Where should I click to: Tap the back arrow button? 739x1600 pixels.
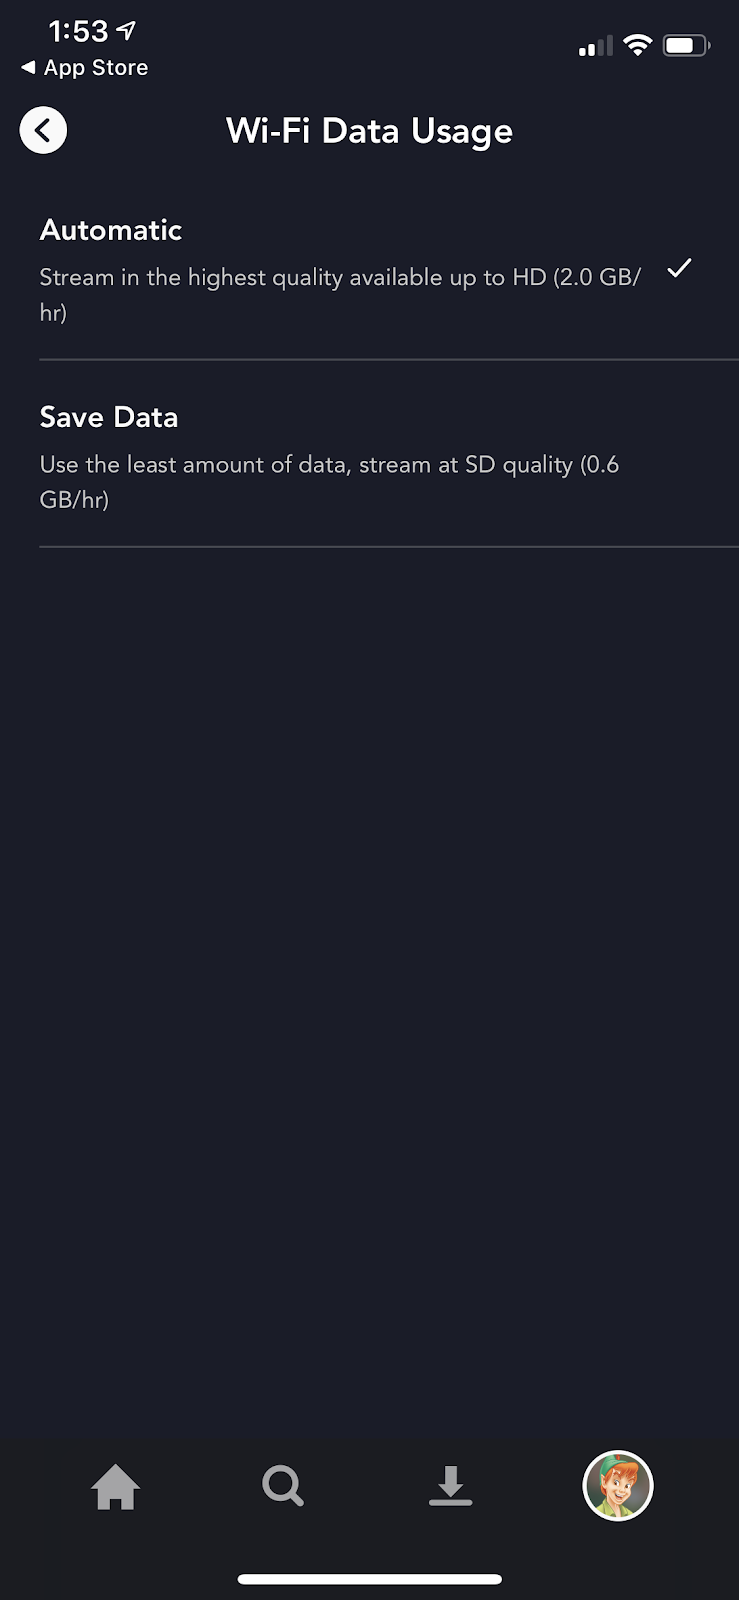(x=43, y=131)
